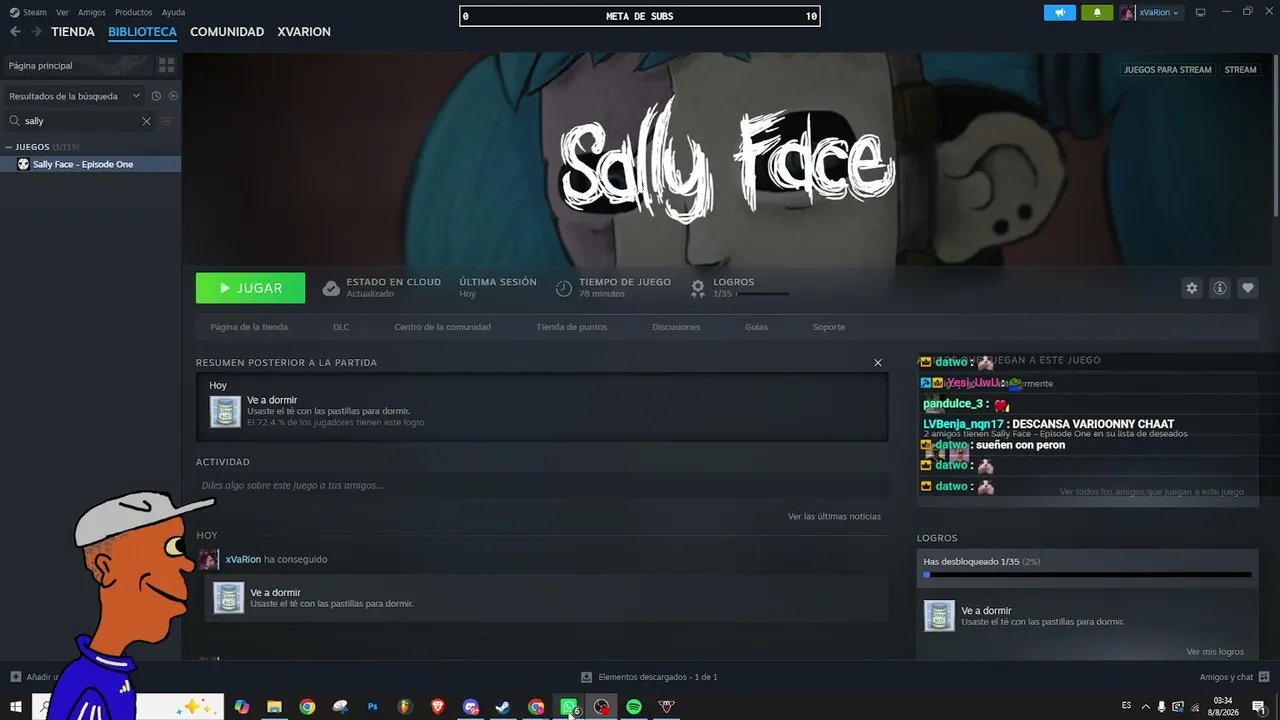Open Ver mis logros link
This screenshot has height=720, width=1280.
pos(1215,652)
